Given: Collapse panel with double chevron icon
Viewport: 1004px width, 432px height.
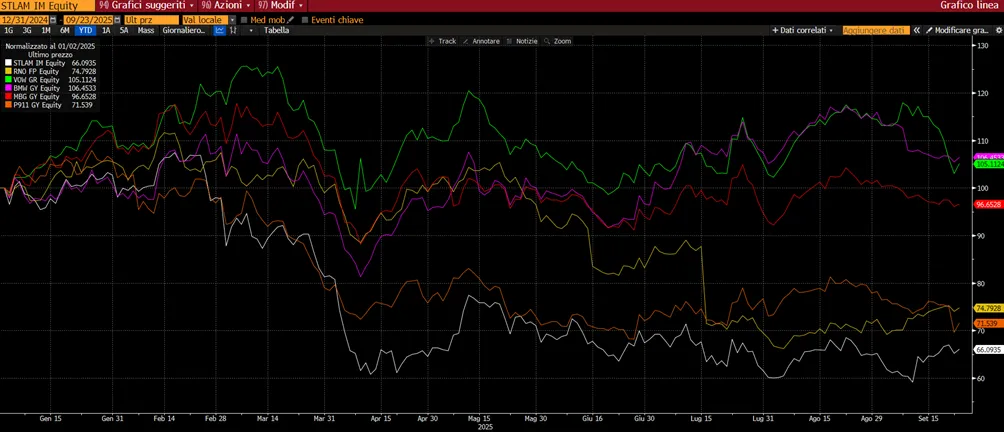Looking at the screenshot, I should [x=916, y=30].
